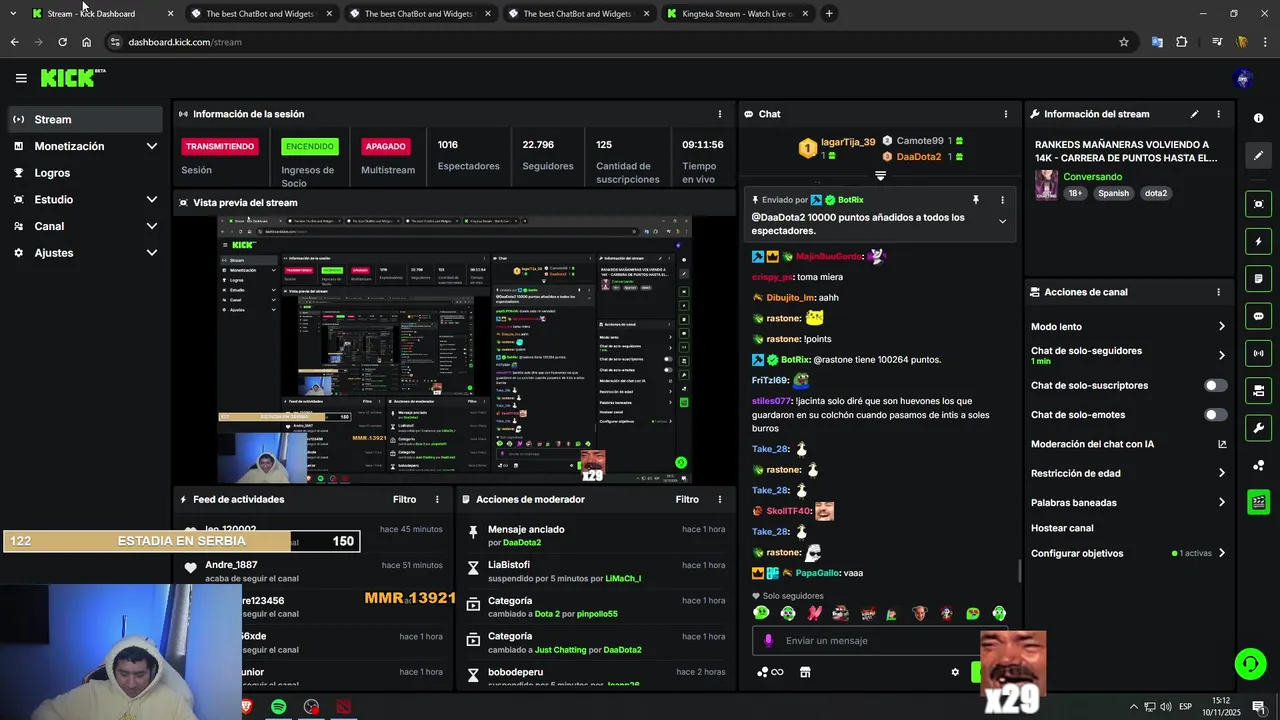1280x720 pixels.
Task: Switch to the second browser tab, best ChatBot
Action: tap(260, 14)
